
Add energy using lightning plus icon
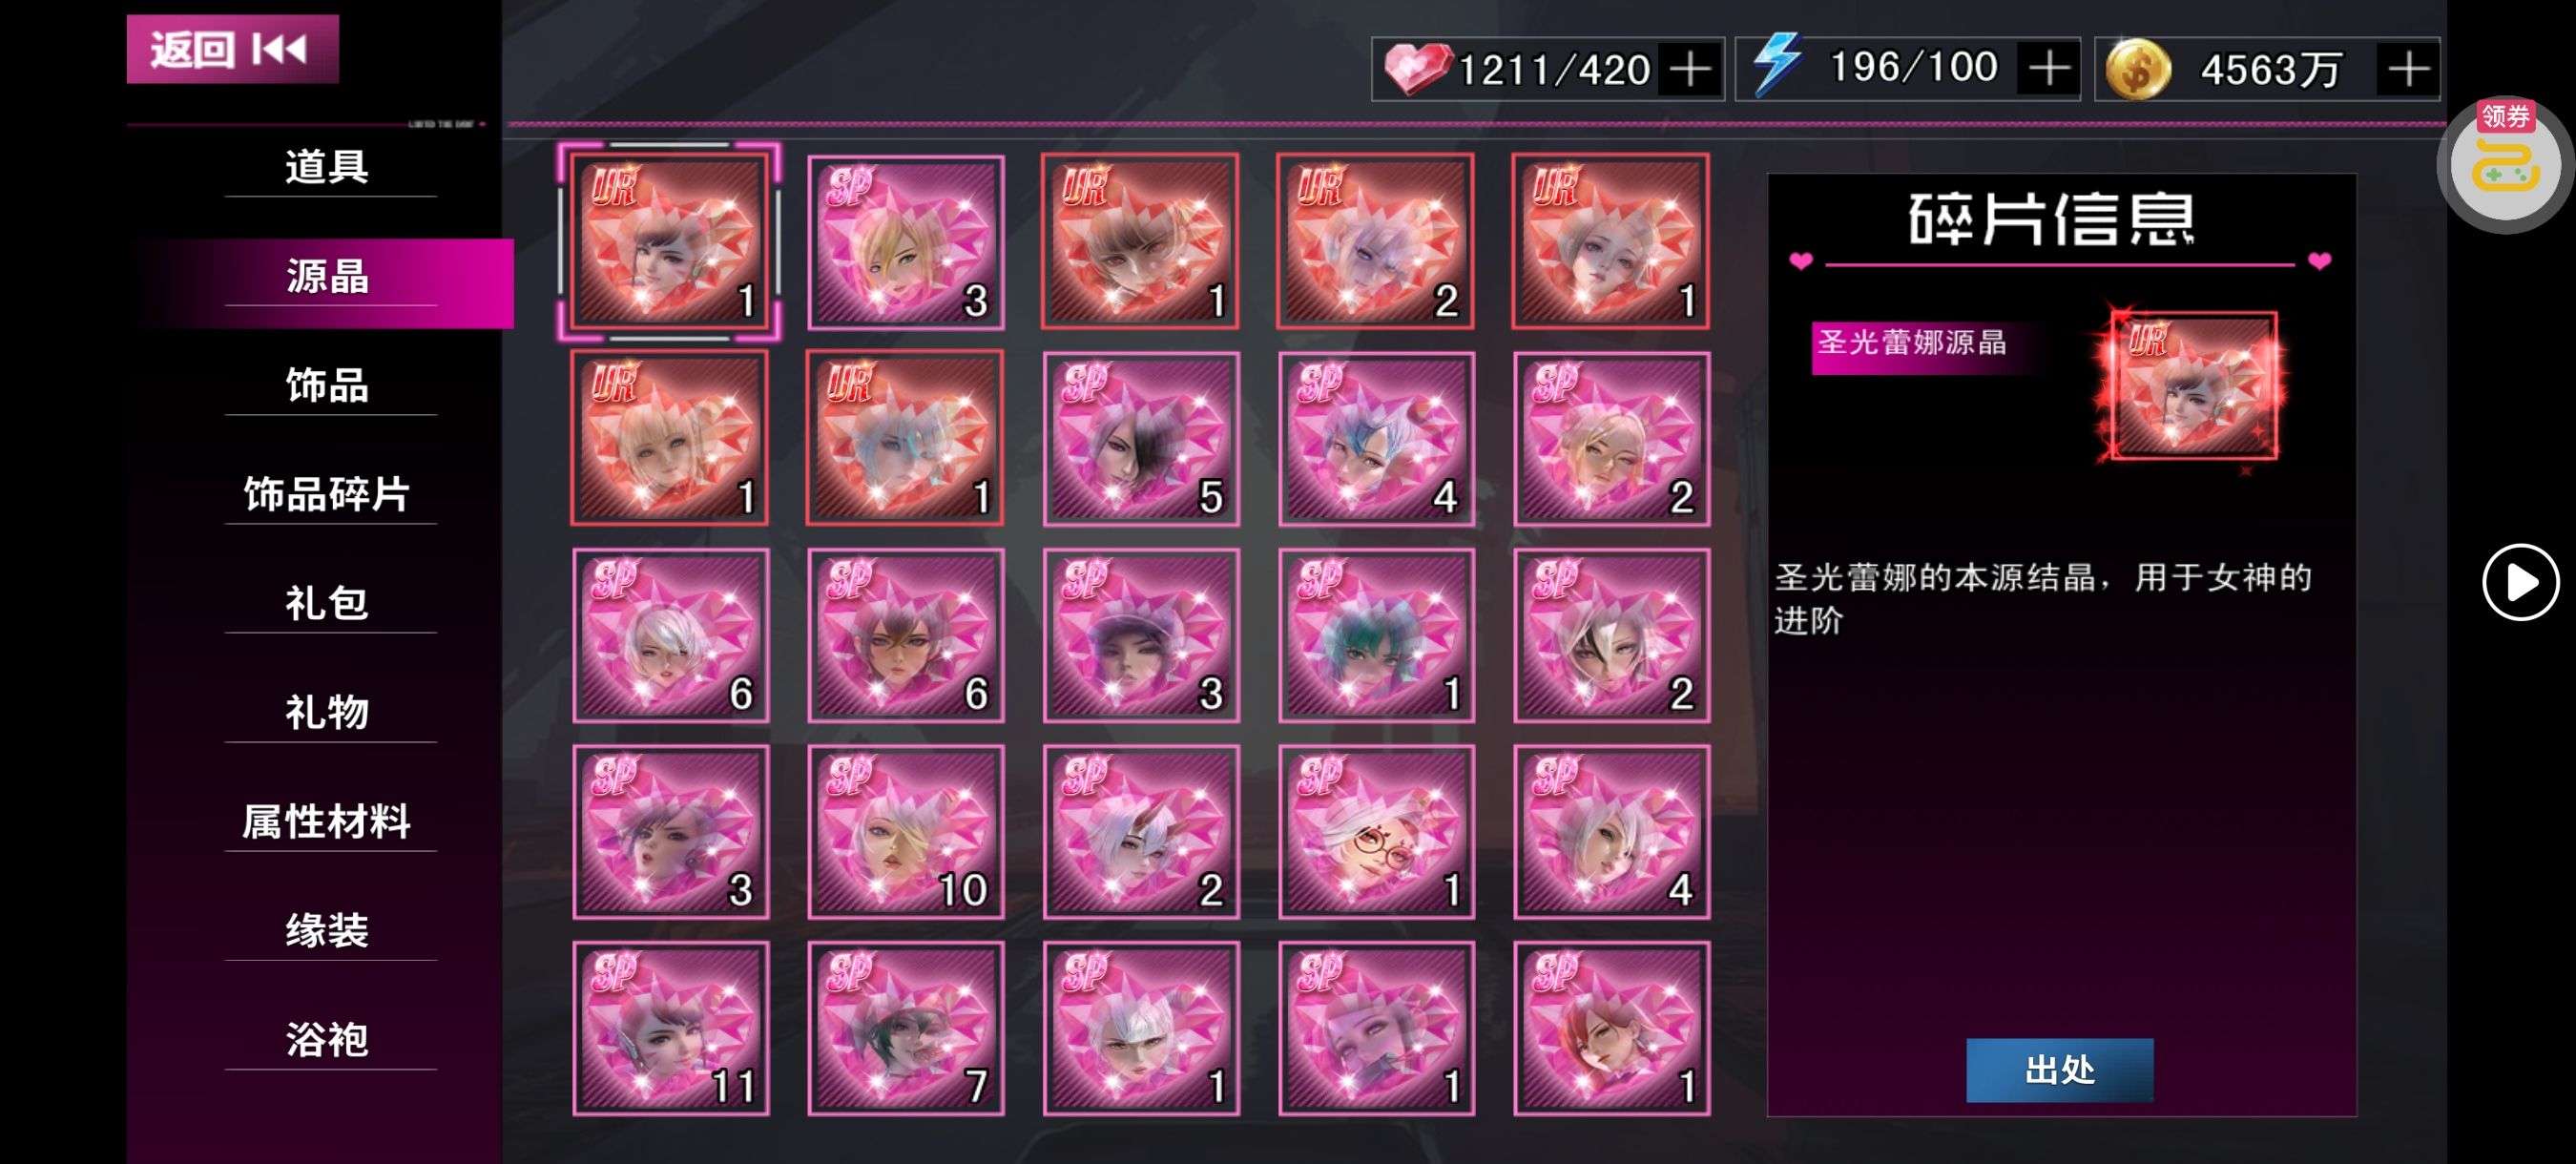[x=2048, y=69]
